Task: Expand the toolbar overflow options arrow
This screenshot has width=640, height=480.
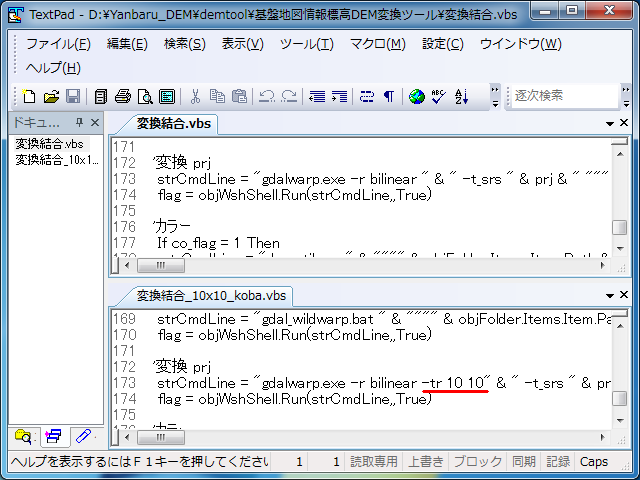Action: (495, 96)
